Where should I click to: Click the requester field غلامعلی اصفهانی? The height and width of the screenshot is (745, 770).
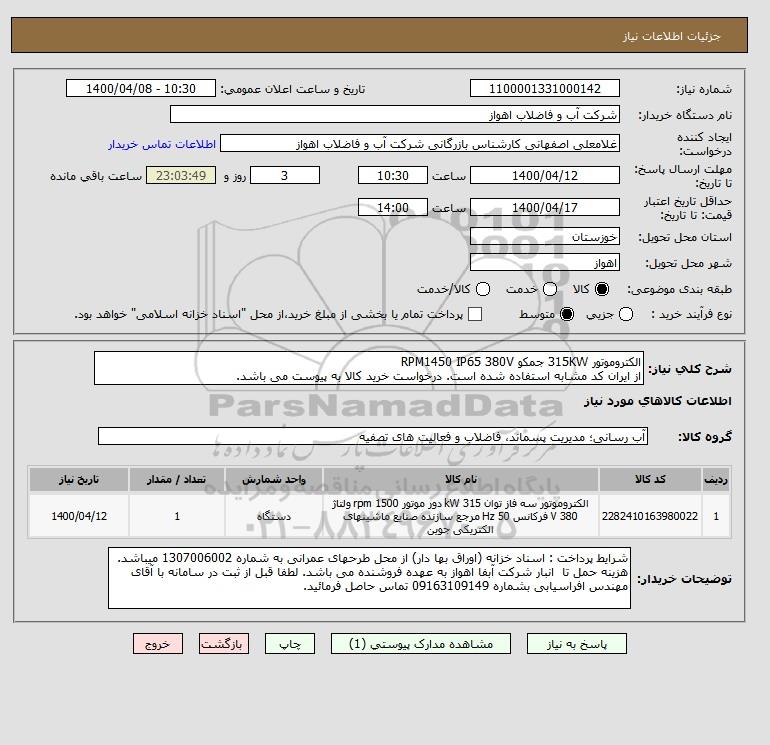pos(420,144)
